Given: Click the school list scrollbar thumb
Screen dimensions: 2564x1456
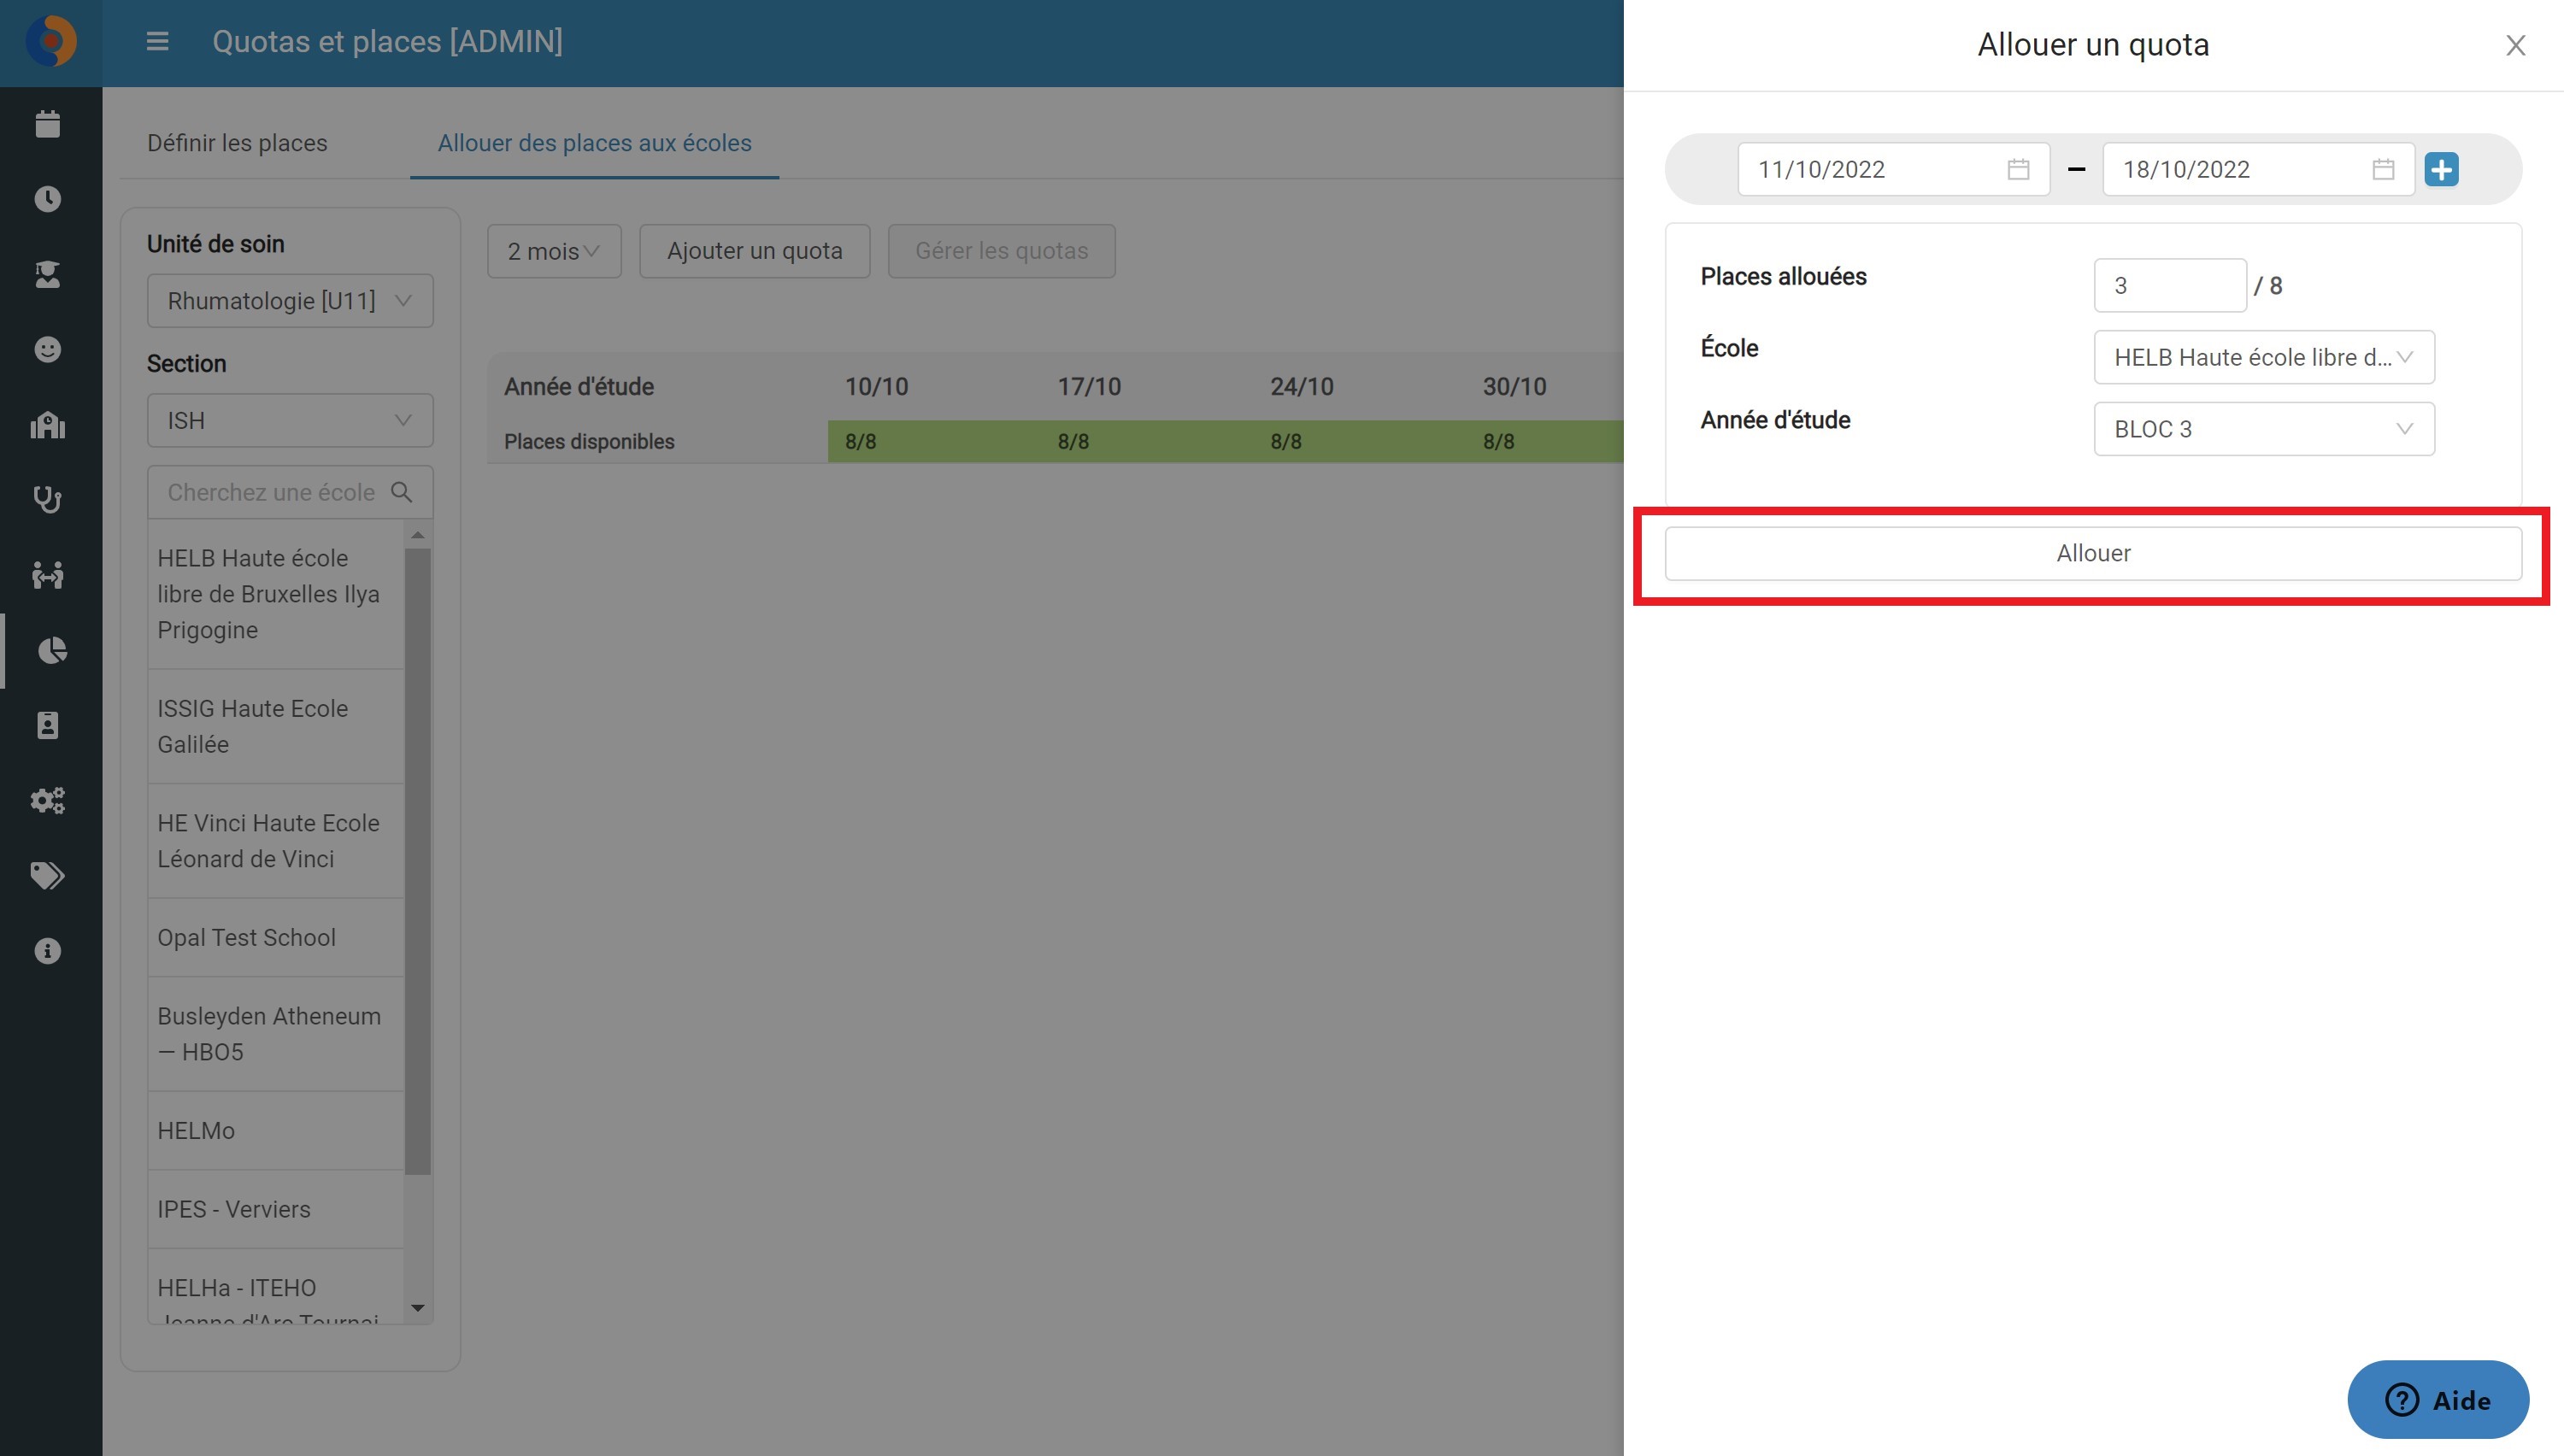Looking at the screenshot, I should [x=418, y=861].
